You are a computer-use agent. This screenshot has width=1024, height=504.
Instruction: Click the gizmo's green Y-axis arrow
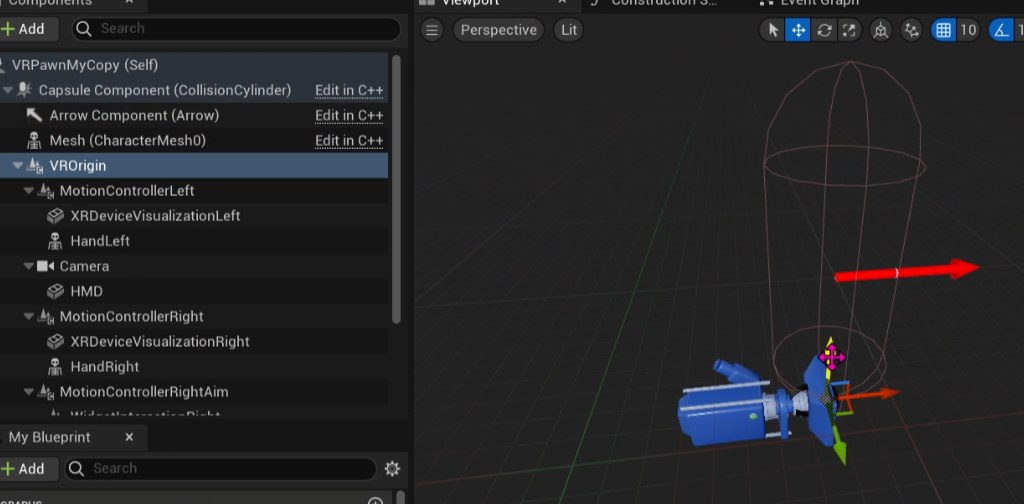click(x=839, y=452)
